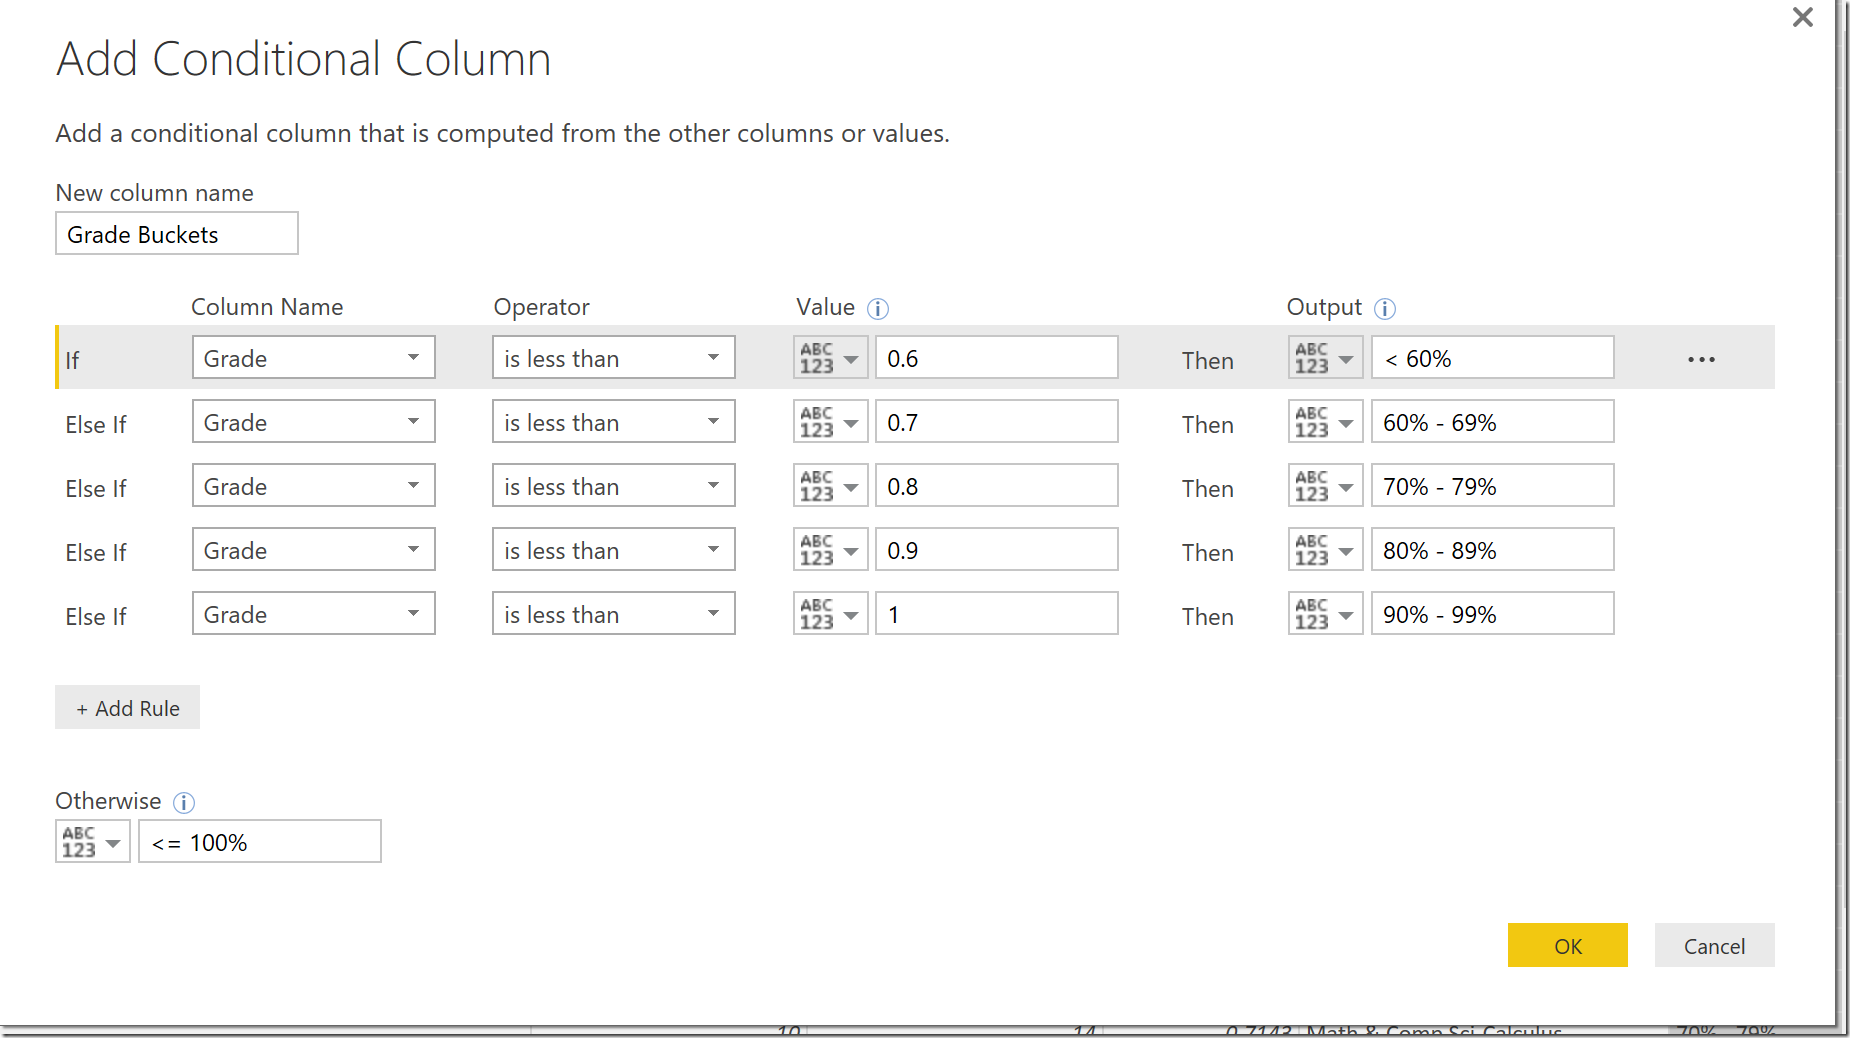Click the info icon next to Value
The image size is (1850, 1038).
pos(878,309)
